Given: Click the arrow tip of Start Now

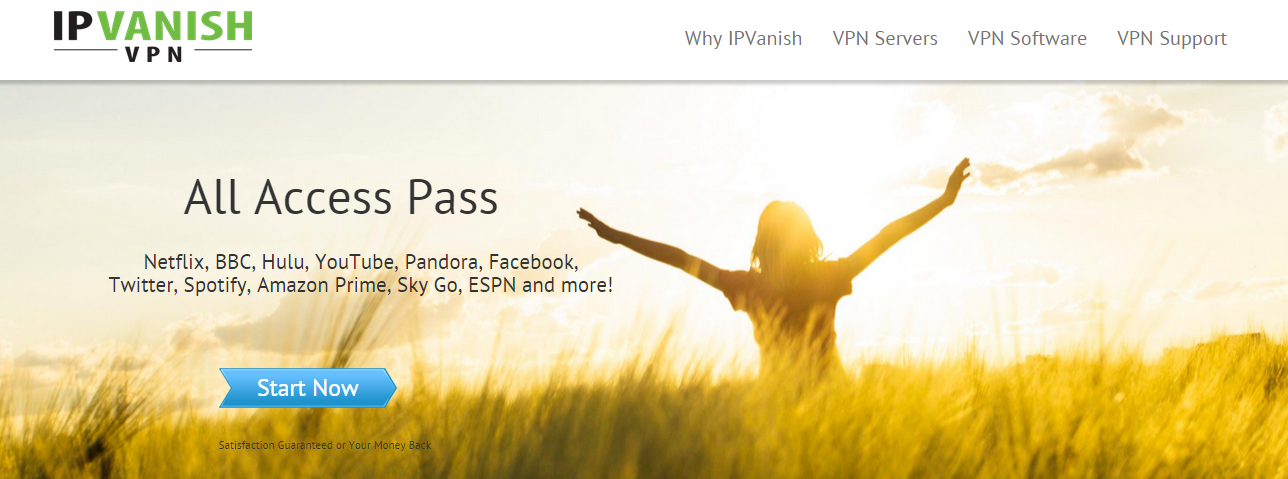Looking at the screenshot, I should [390, 388].
